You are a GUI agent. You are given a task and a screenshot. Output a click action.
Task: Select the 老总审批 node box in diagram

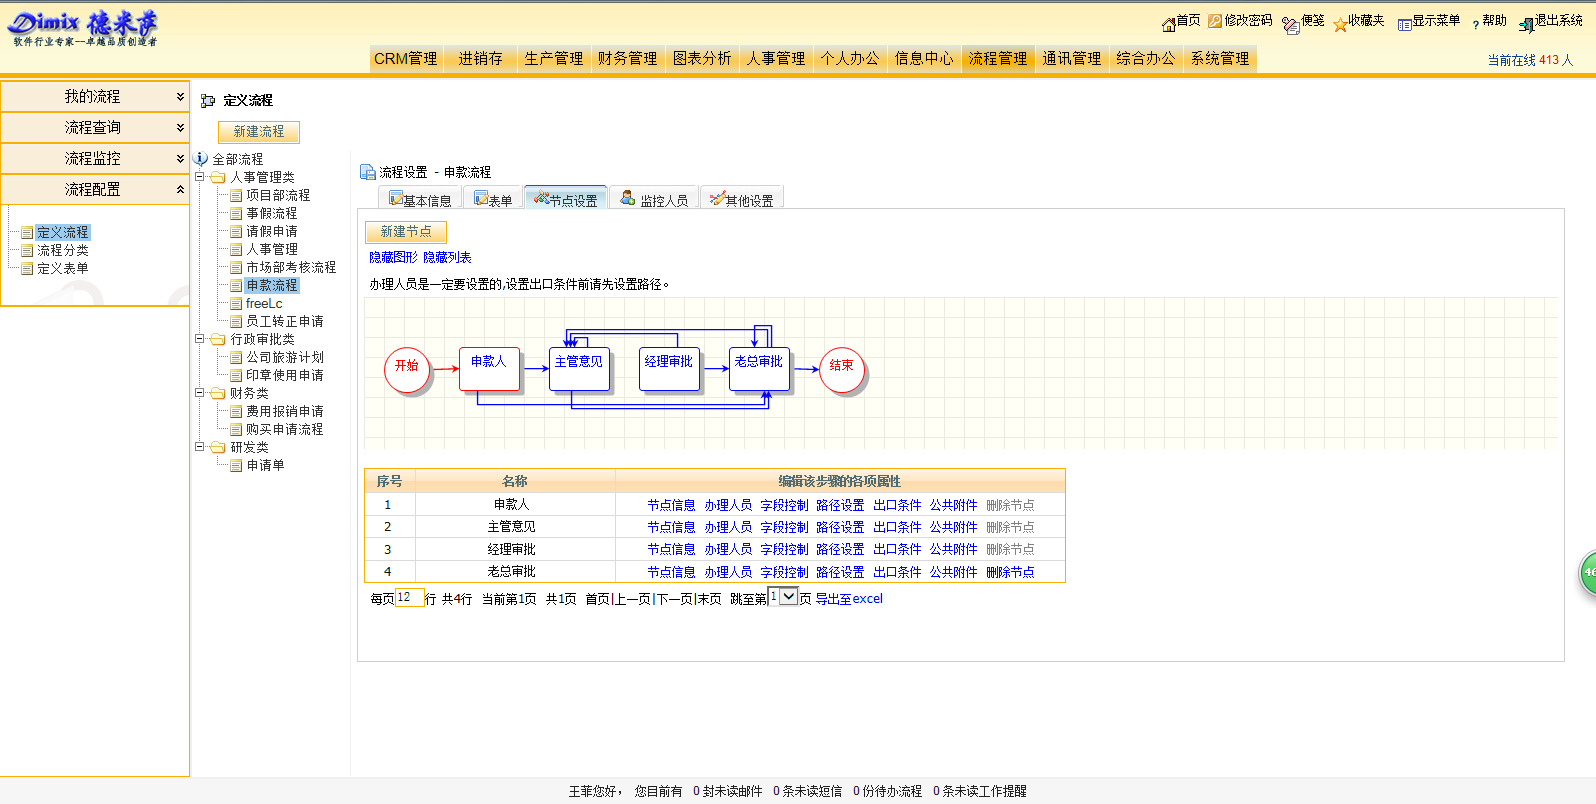[759, 368]
